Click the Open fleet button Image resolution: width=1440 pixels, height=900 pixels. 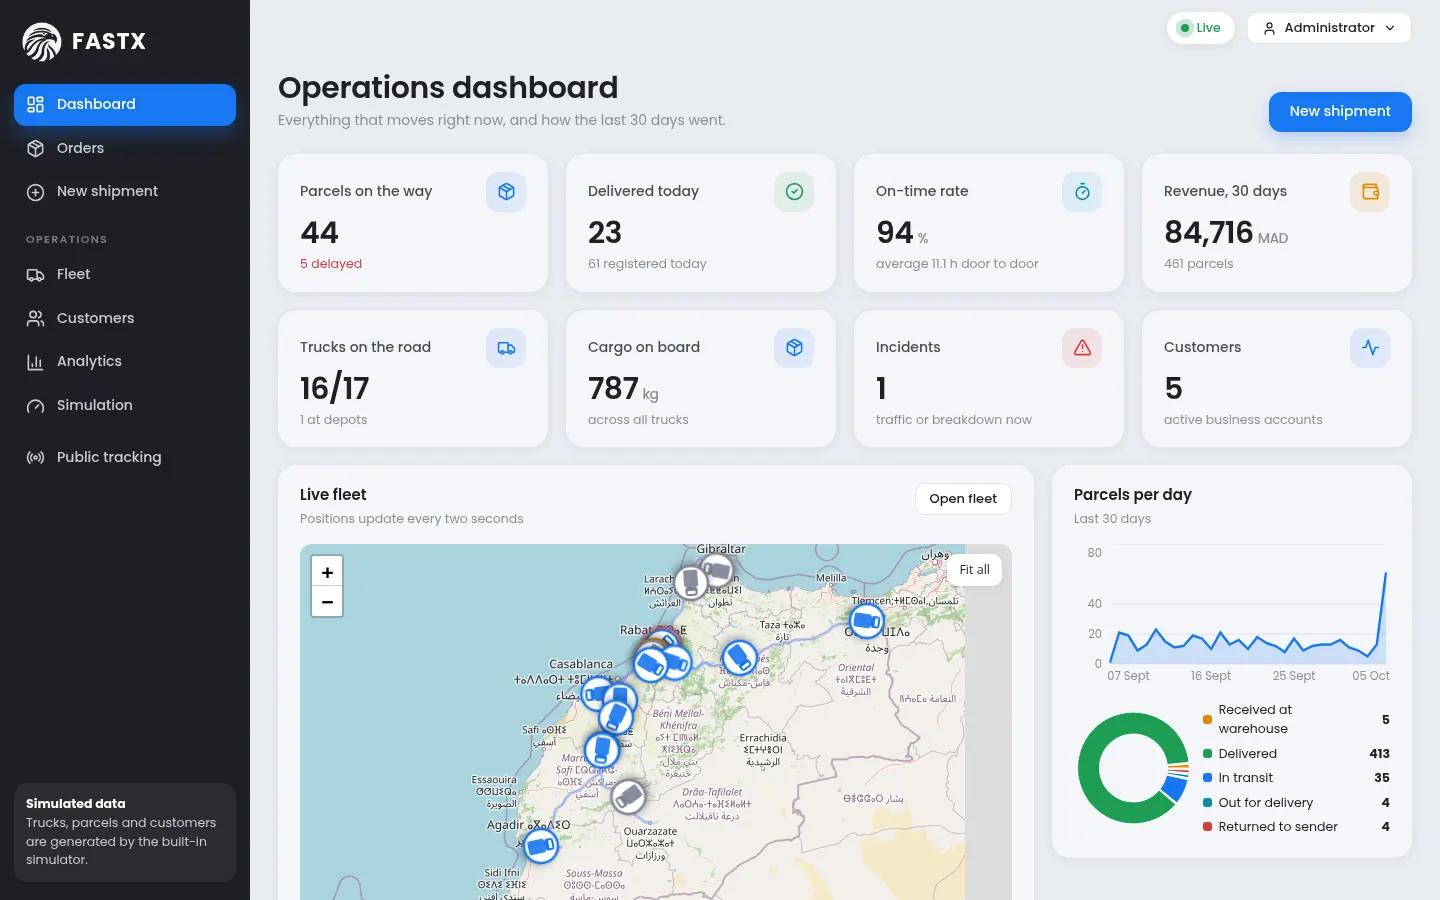pyautogui.click(x=963, y=499)
